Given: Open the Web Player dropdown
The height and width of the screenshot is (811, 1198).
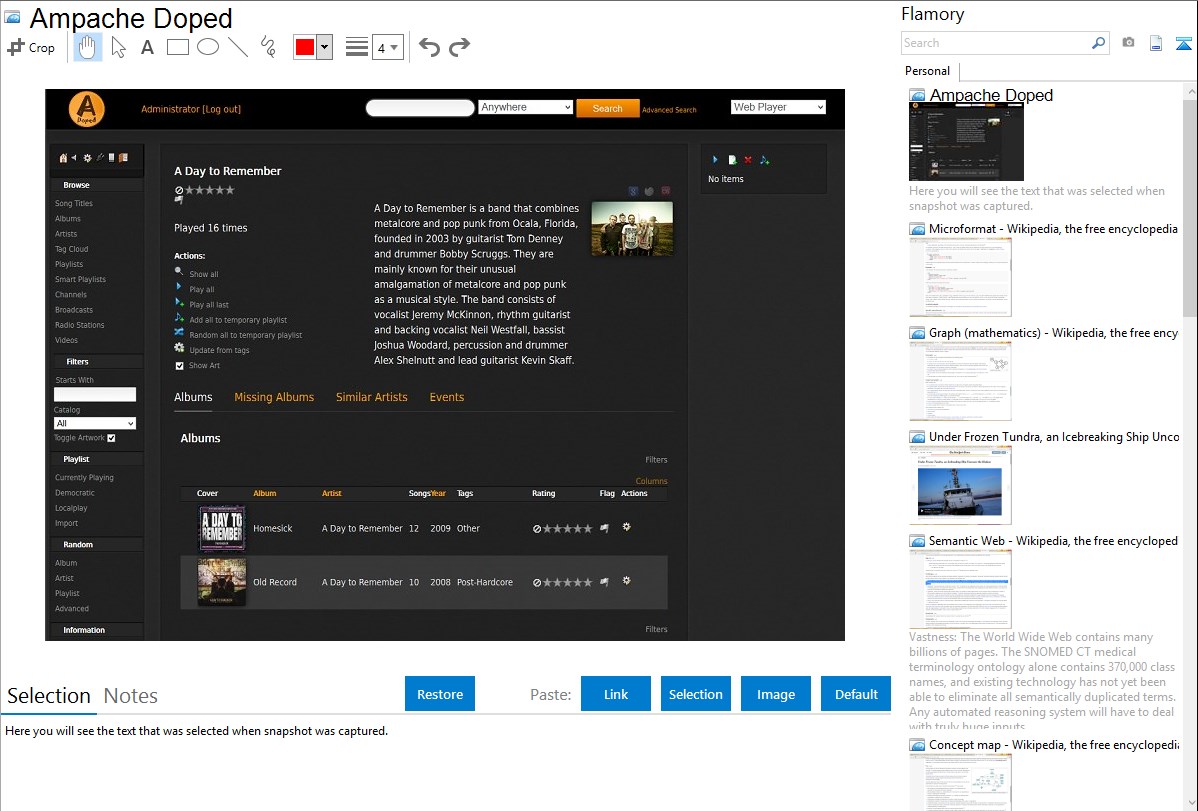Looking at the screenshot, I should pos(778,107).
